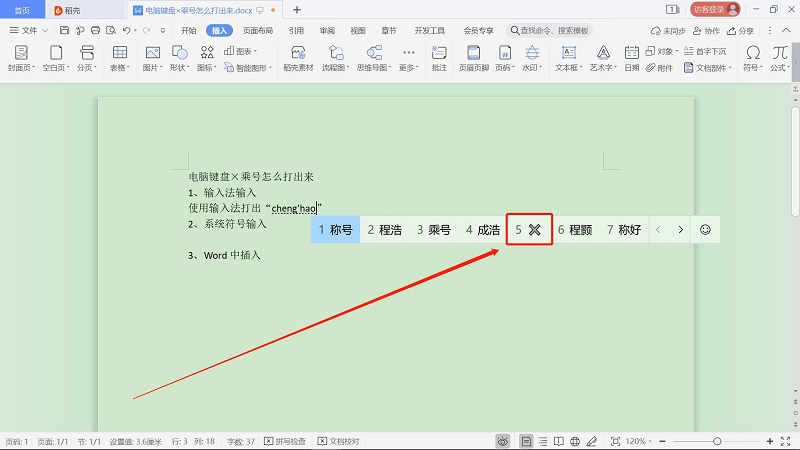Viewport: 800px width, 450px height.
Task: Open the 开始 ribbon tab
Action: 188,31
